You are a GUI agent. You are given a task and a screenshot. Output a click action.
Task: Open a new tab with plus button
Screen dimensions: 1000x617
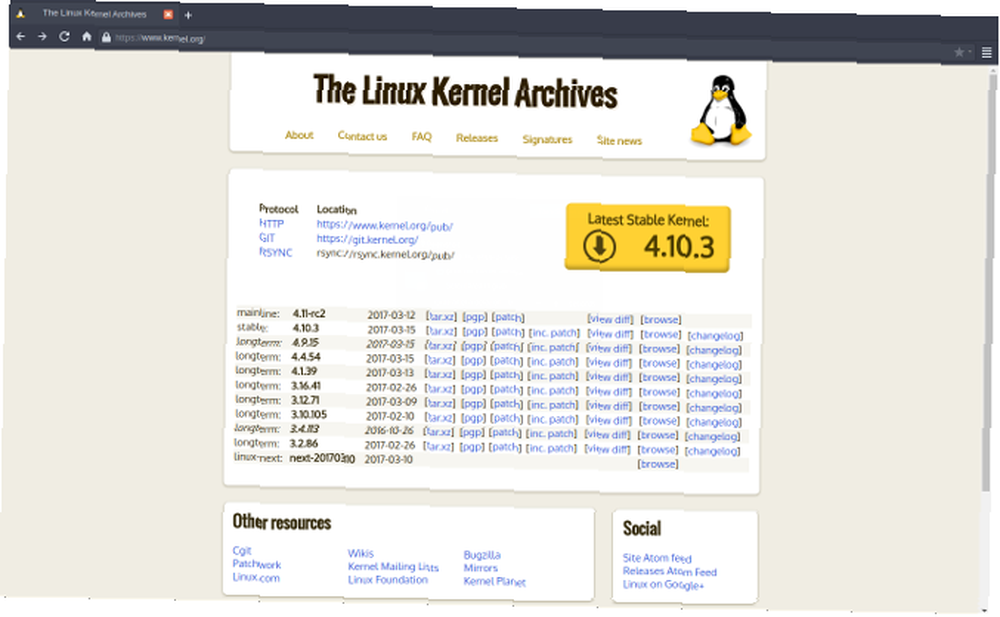(188, 15)
